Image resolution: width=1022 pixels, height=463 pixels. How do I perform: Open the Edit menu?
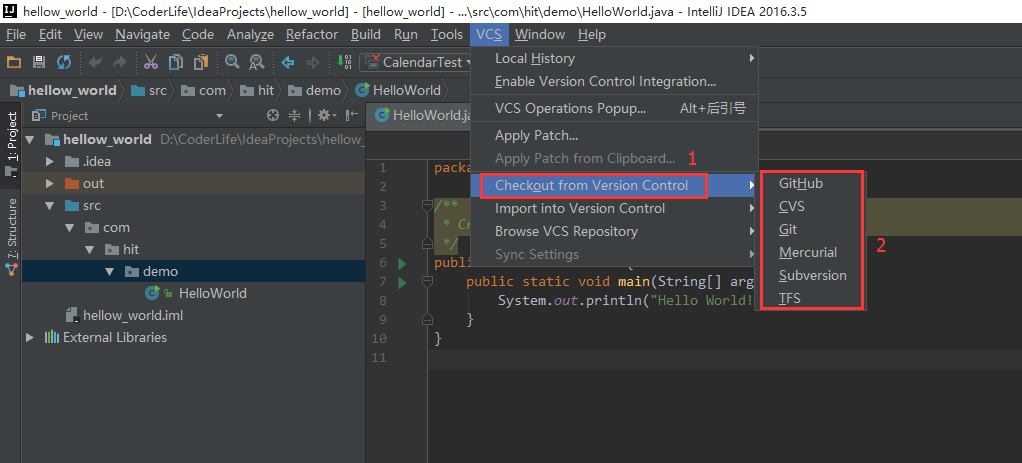[50, 35]
